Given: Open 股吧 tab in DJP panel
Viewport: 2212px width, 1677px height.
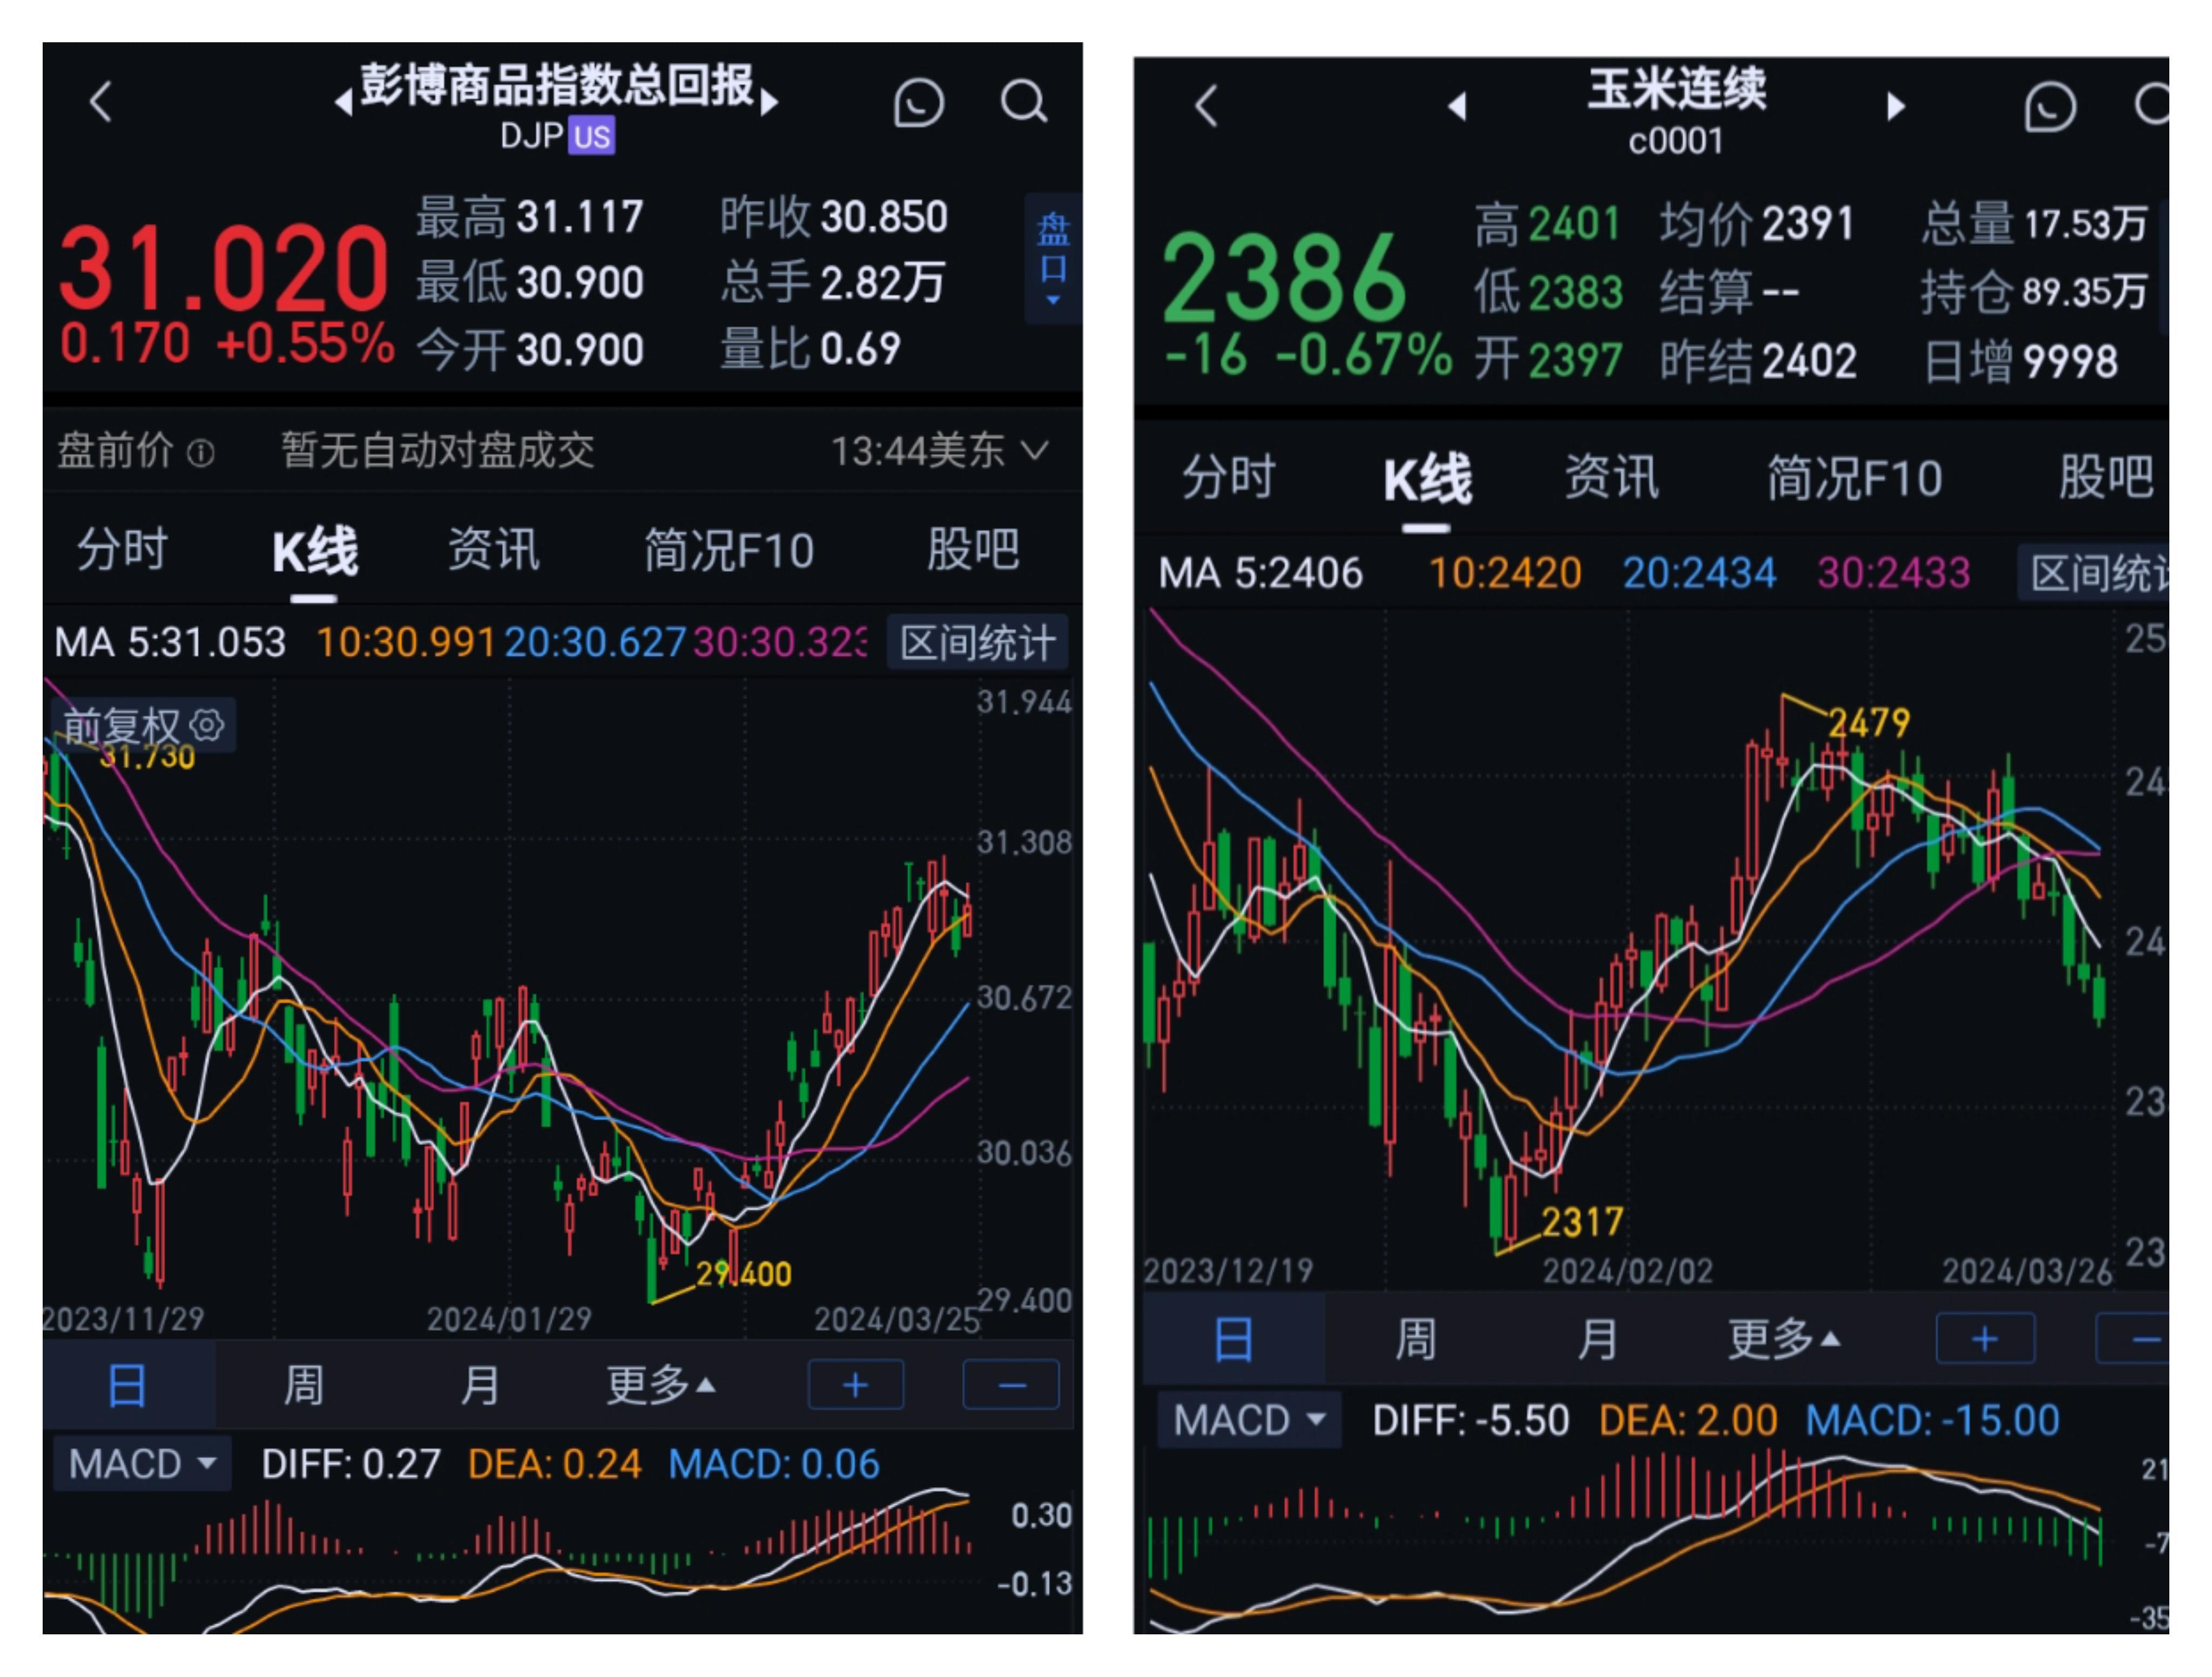Looking at the screenshot, I should pyautogui.click(x=973, y=550).
